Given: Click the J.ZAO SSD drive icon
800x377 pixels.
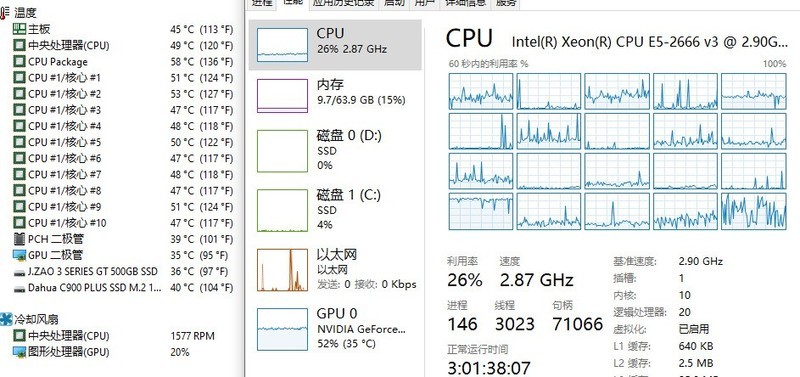Looking at the screenshot, I should coord(19,272).
